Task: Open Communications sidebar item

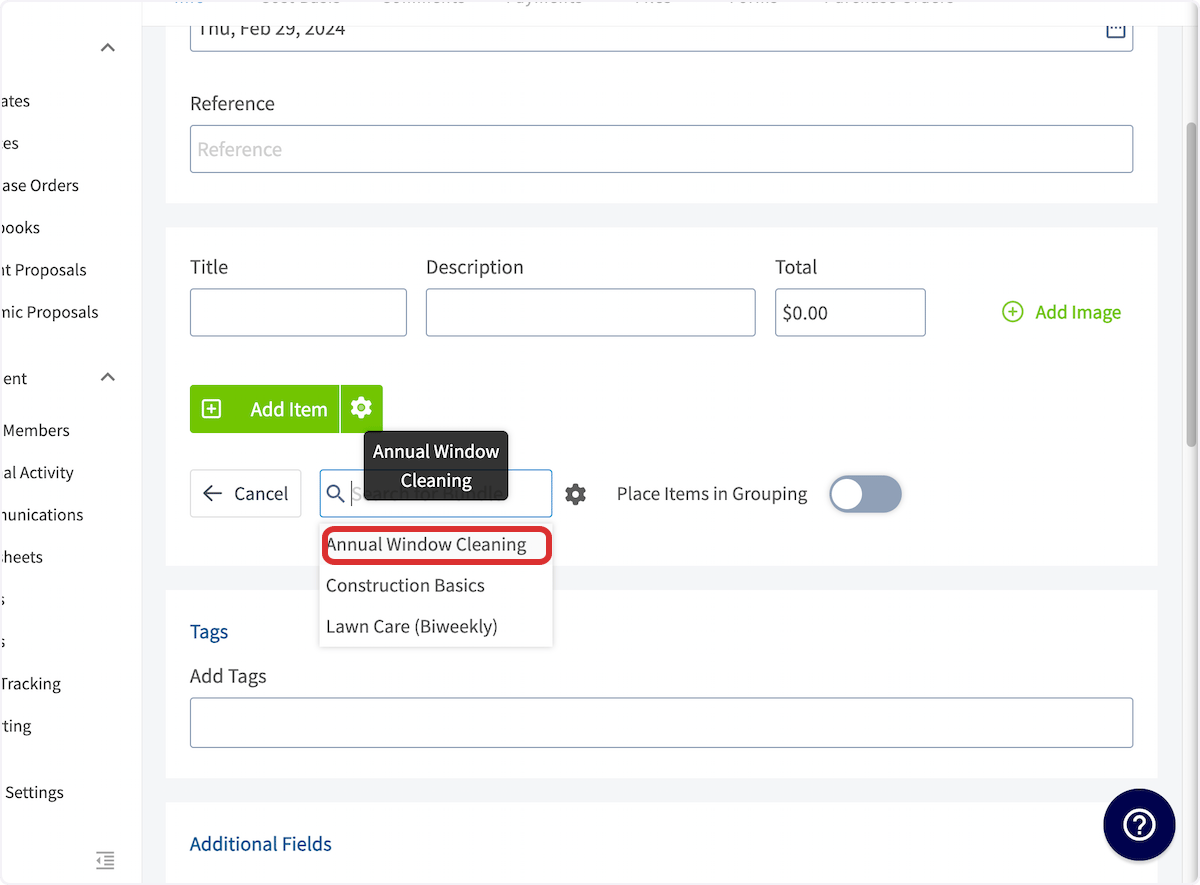Action: click(x=42, y=515)
